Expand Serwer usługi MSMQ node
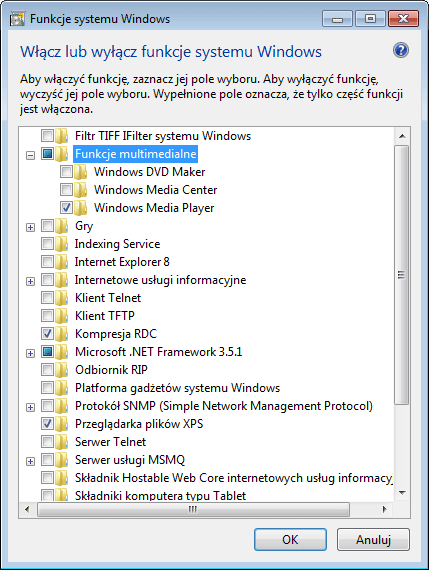Image resolution: width=429 pixels, height=570 pixels. click(31, 462)
